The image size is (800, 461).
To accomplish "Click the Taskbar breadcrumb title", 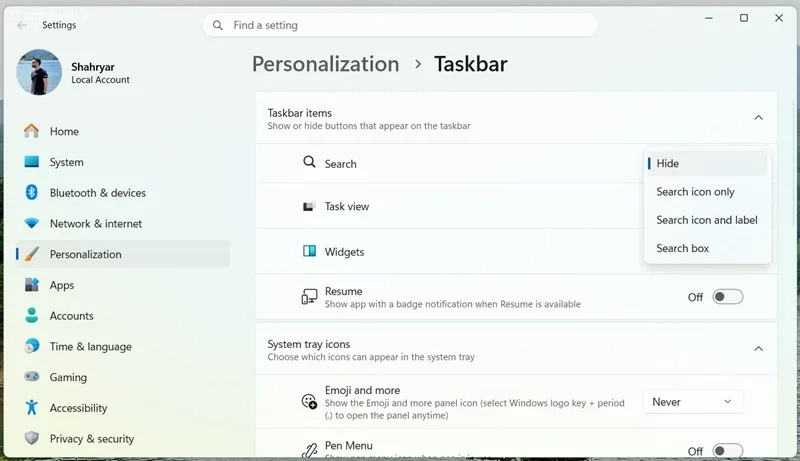I will [471, 64].
